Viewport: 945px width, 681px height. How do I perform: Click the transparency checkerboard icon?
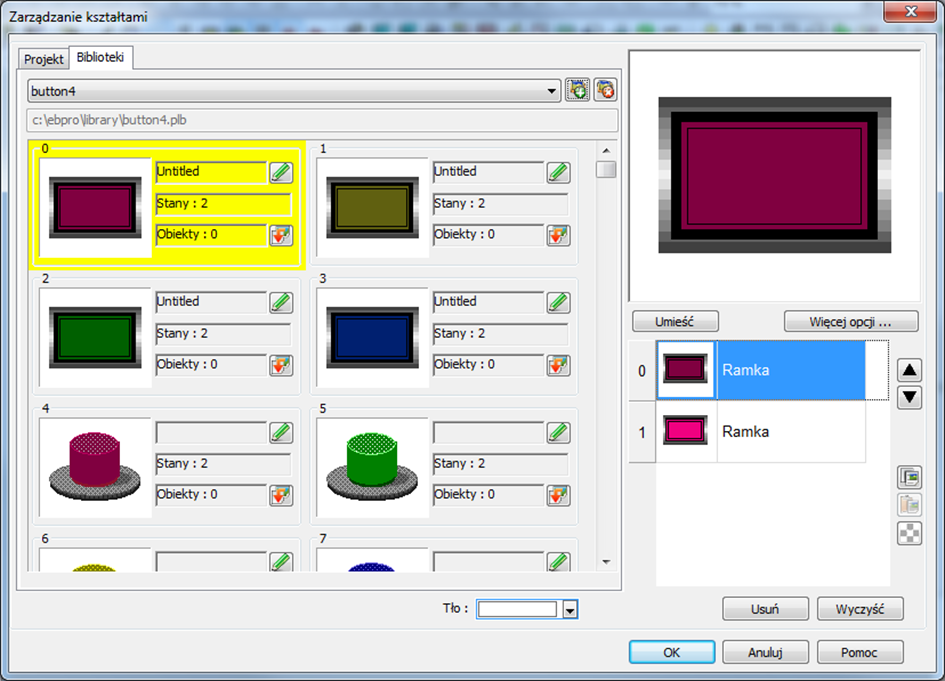tap(909, 533)
